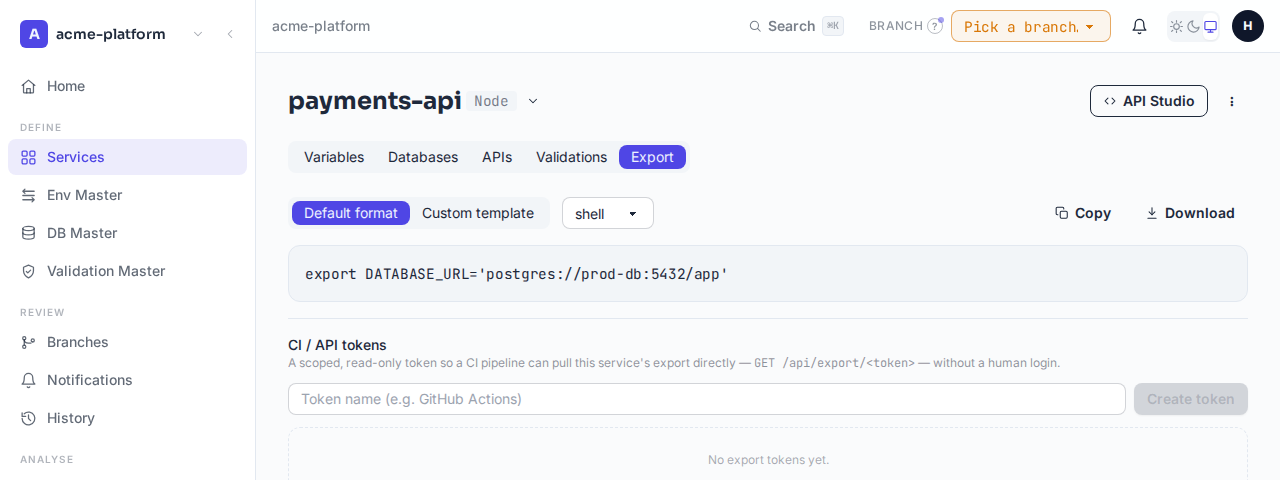The height and width of the screenshot is (480, 1280).
Task: Open Services in the sidebar
Action: tap(127, 157)
